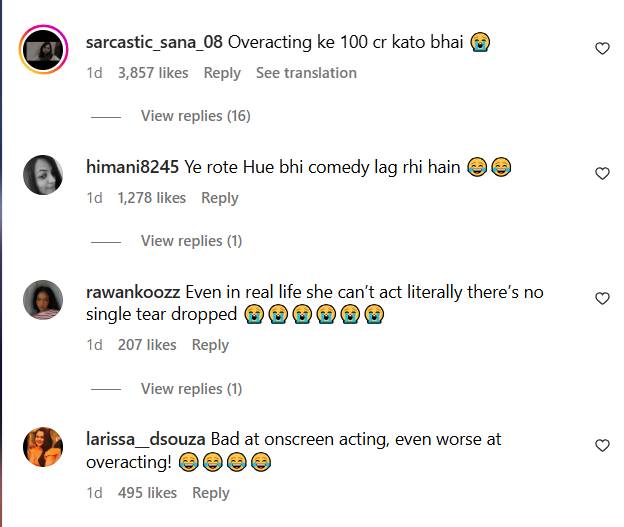The width and height of the screenshot is (624, 527).
Task: Open sarcastic_sana_08's profile picture
Action: pos(44,50)
